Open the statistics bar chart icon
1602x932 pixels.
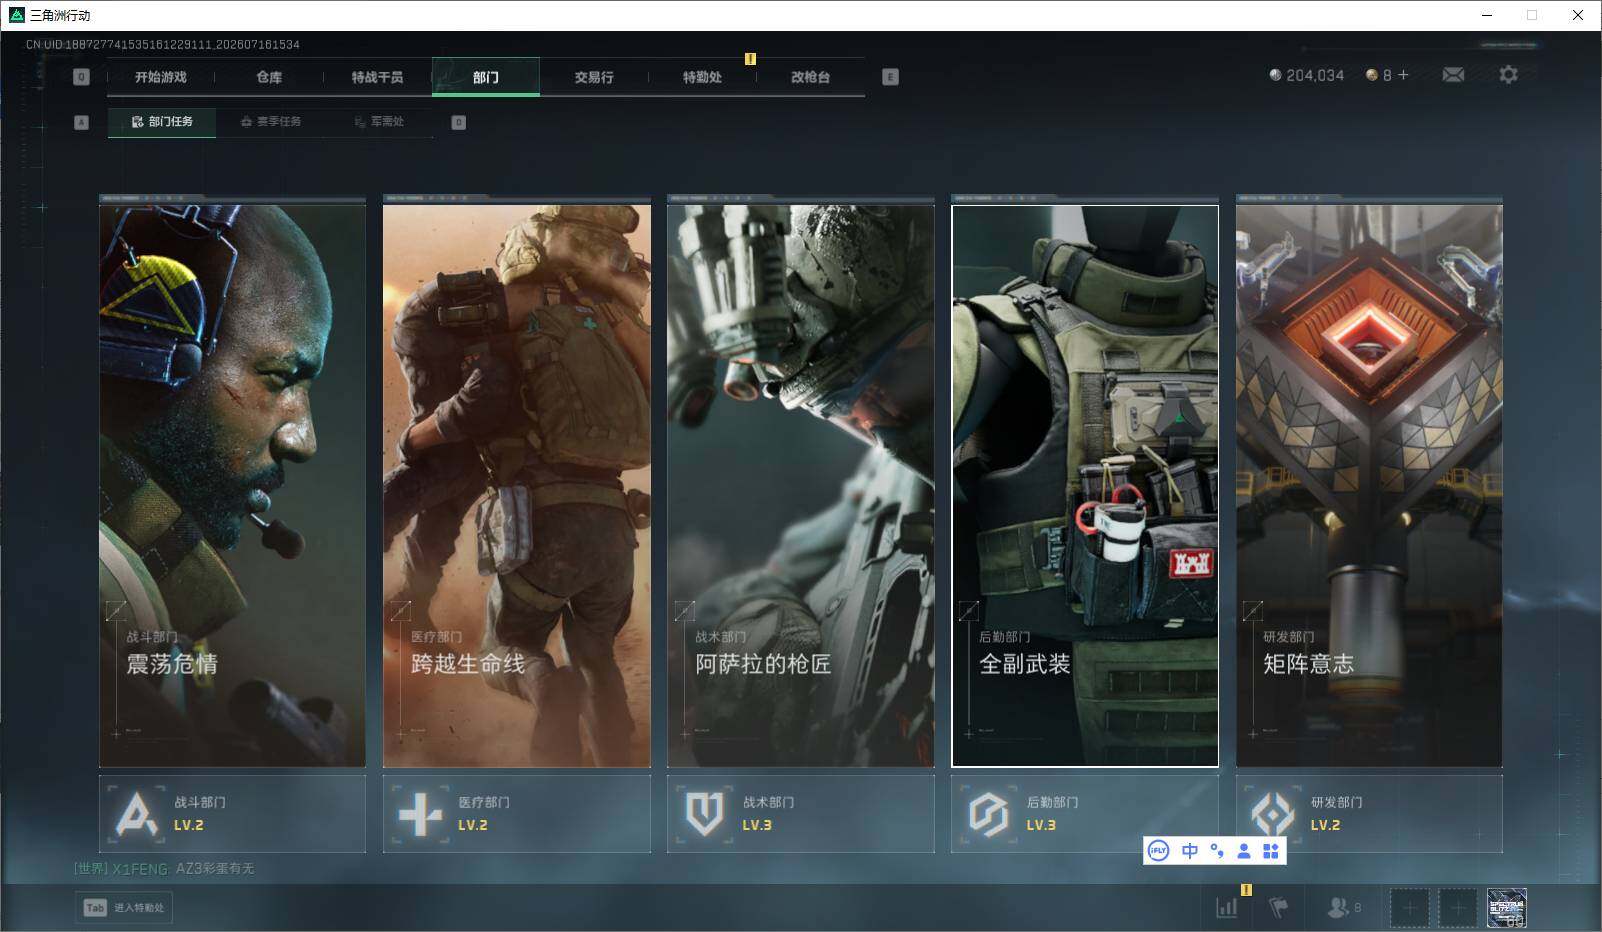click(x=1227, y=907)
